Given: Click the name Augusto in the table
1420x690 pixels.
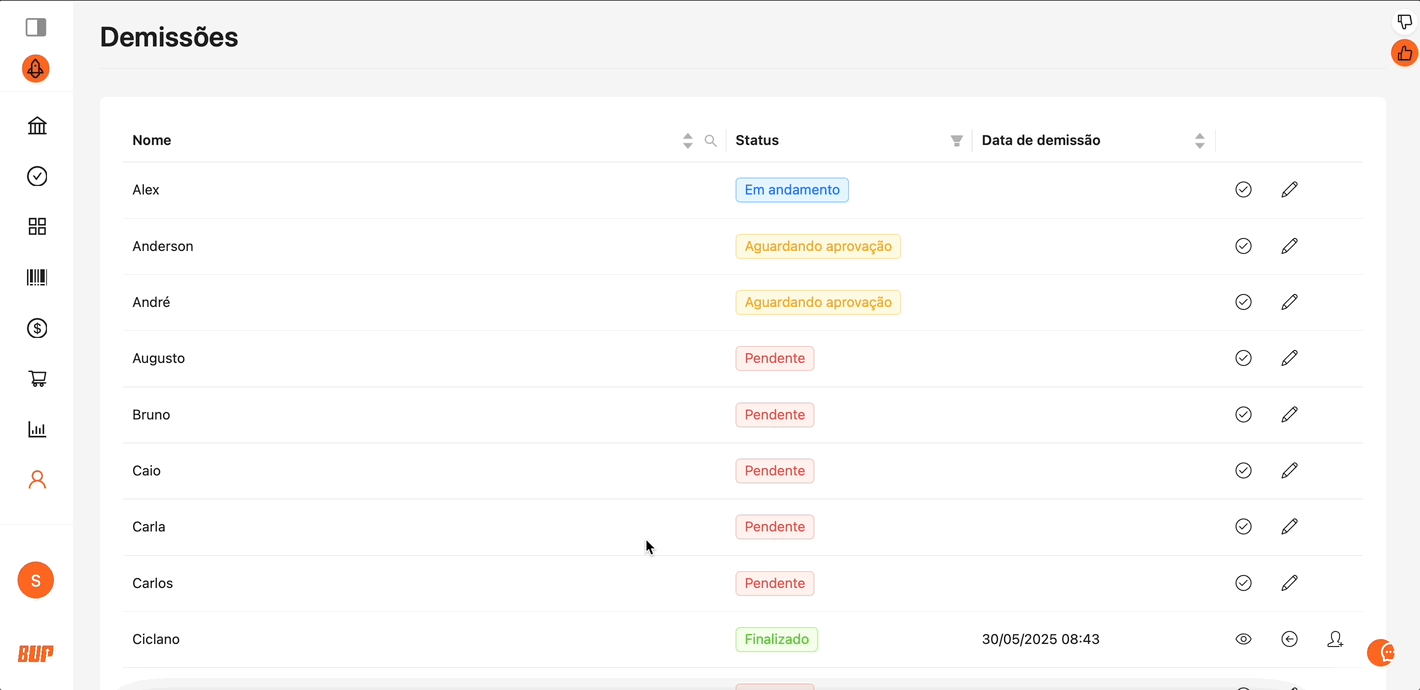Looking at the screenshot, I should point(159,358).
